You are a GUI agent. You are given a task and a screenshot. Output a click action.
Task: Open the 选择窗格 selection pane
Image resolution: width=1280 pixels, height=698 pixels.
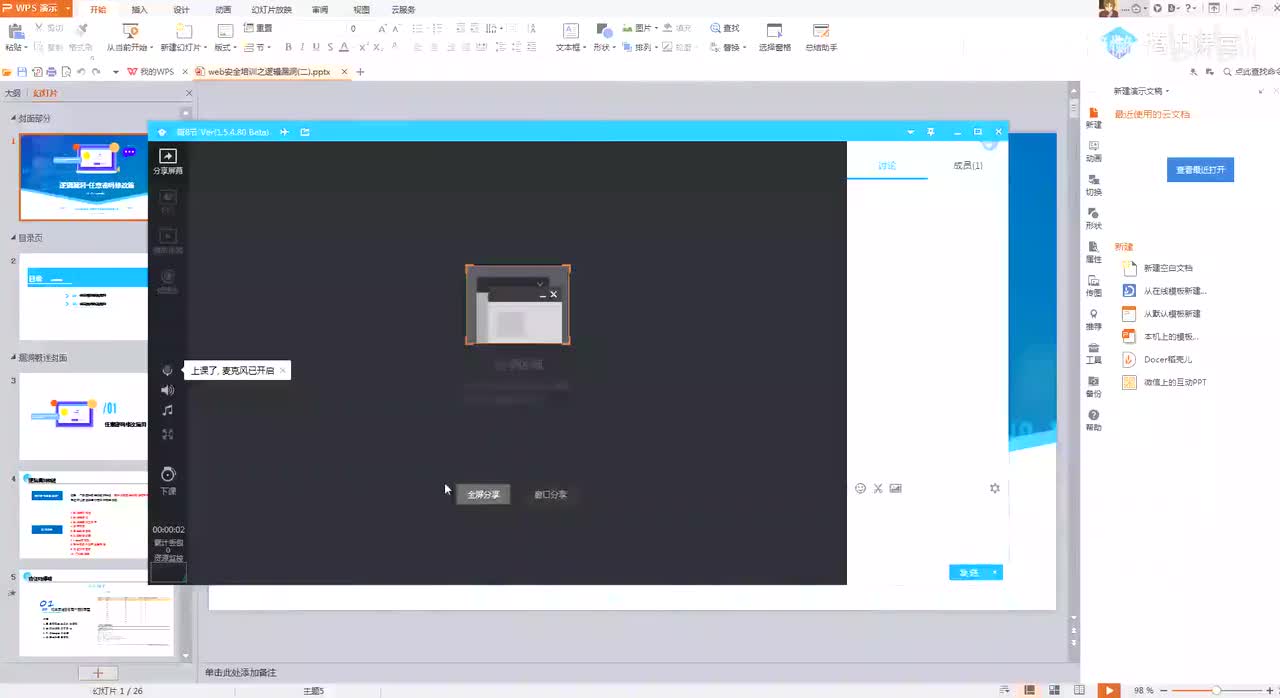pyautogui.click(x=775, y=38)
